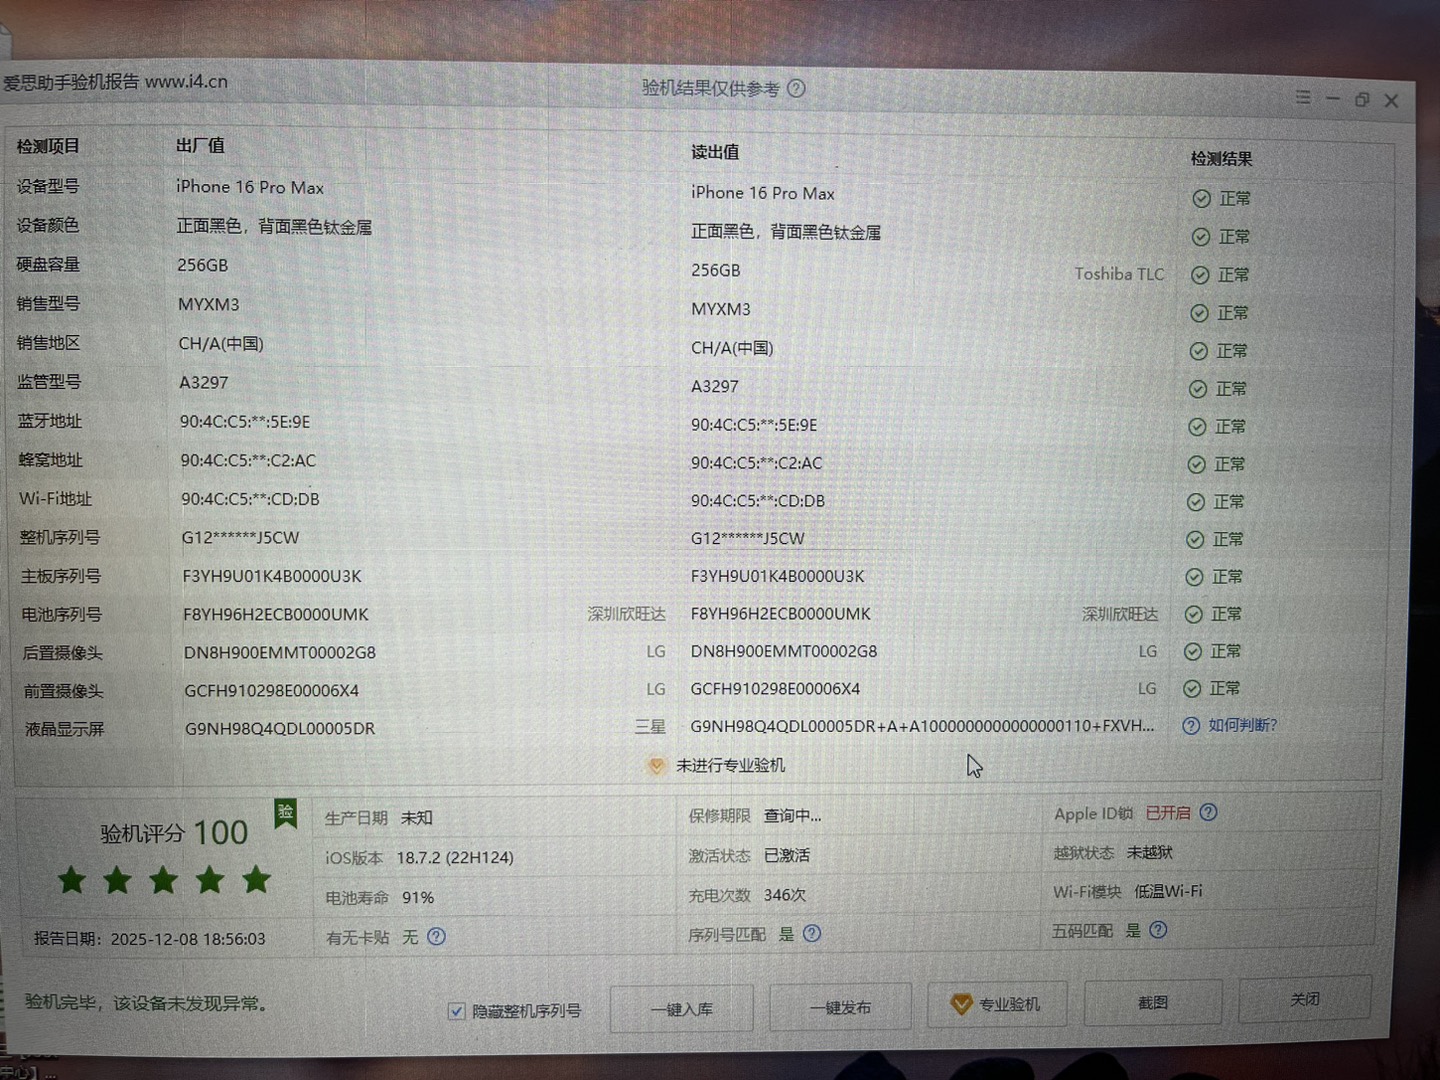
Task: Click question icon before 如何判断
Action: tap(1190, 726)
